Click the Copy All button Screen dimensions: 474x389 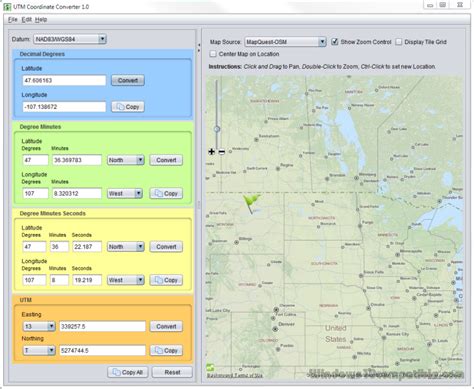tap(128, 372)
